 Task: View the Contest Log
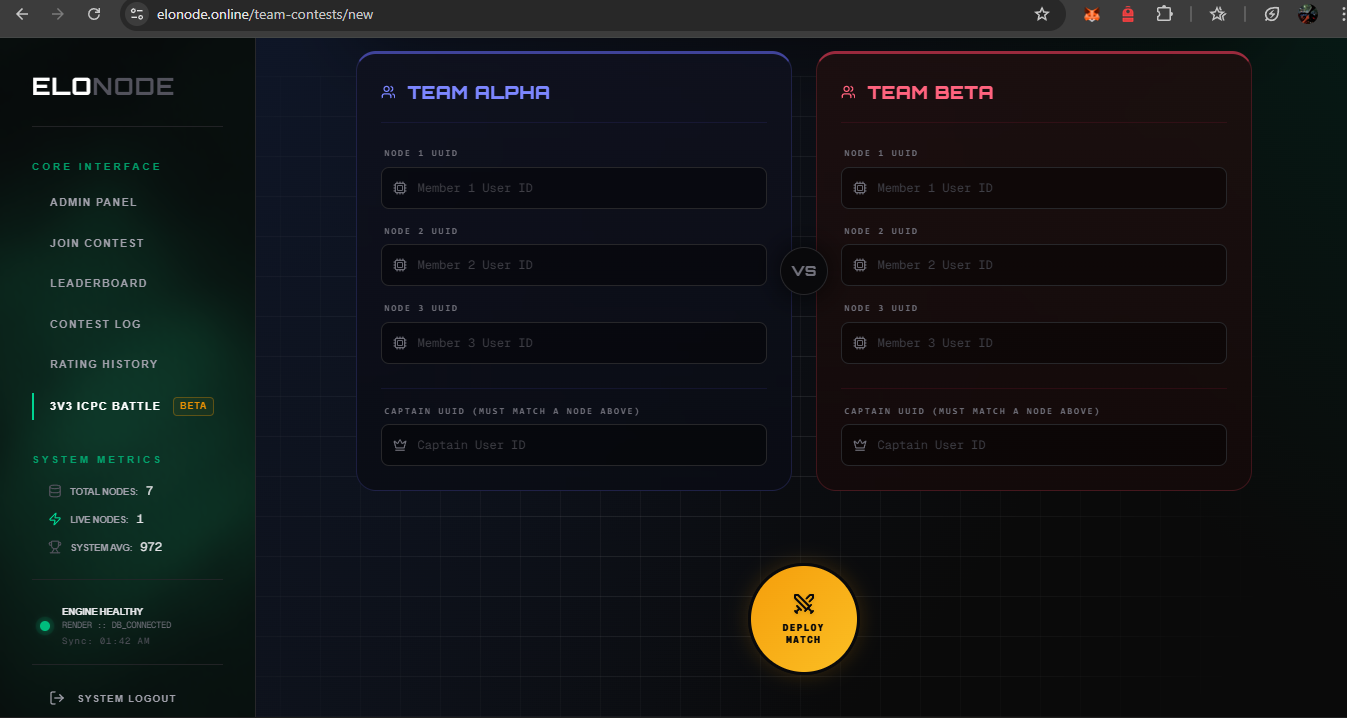point(95,324)
